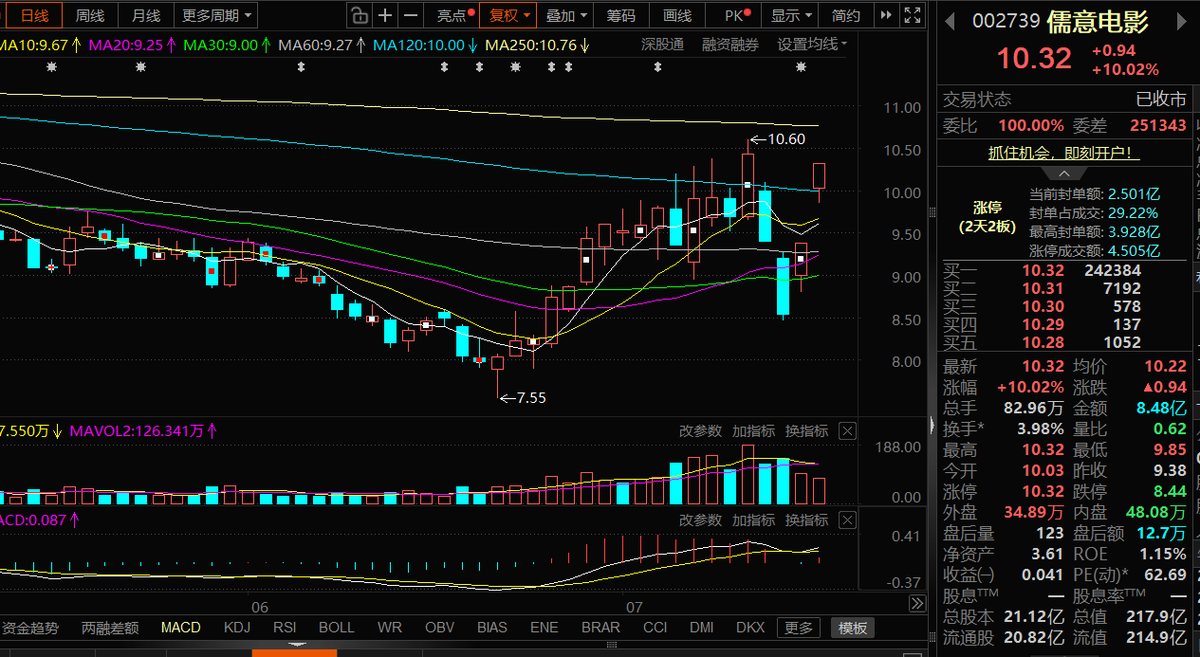Click the 模板 template button
The height and width of the screenshot is (657, 1200).
853,628
